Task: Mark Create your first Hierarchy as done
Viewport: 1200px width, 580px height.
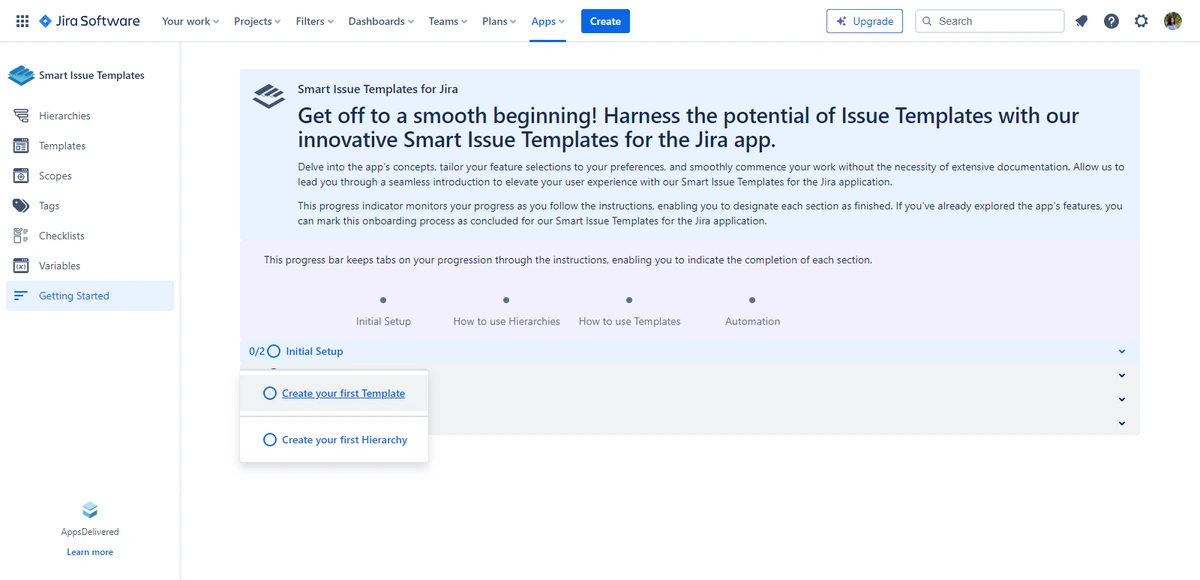Action: click(269, 439)
